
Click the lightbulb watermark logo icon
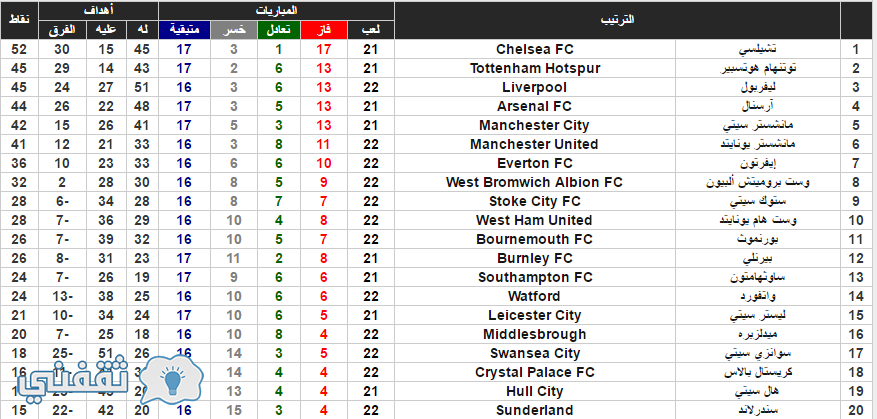pos(171,379)
